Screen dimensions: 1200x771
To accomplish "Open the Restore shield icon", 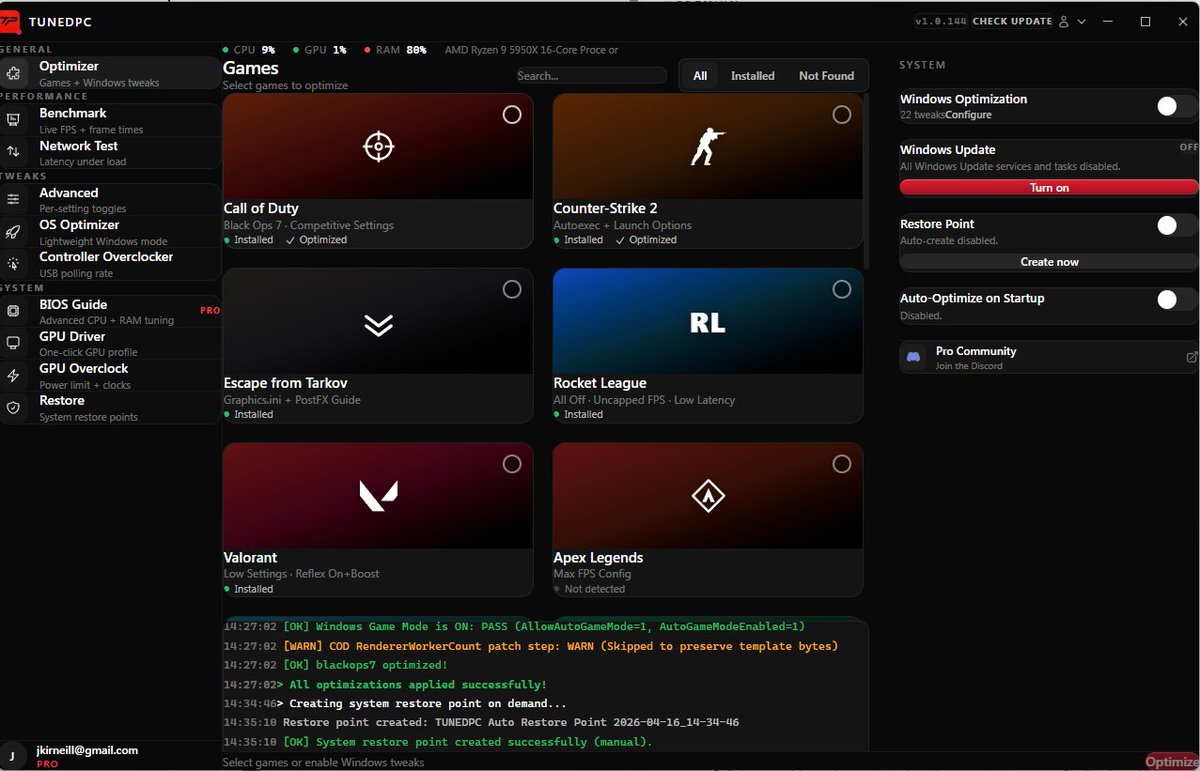I will [x=13, y=408].
